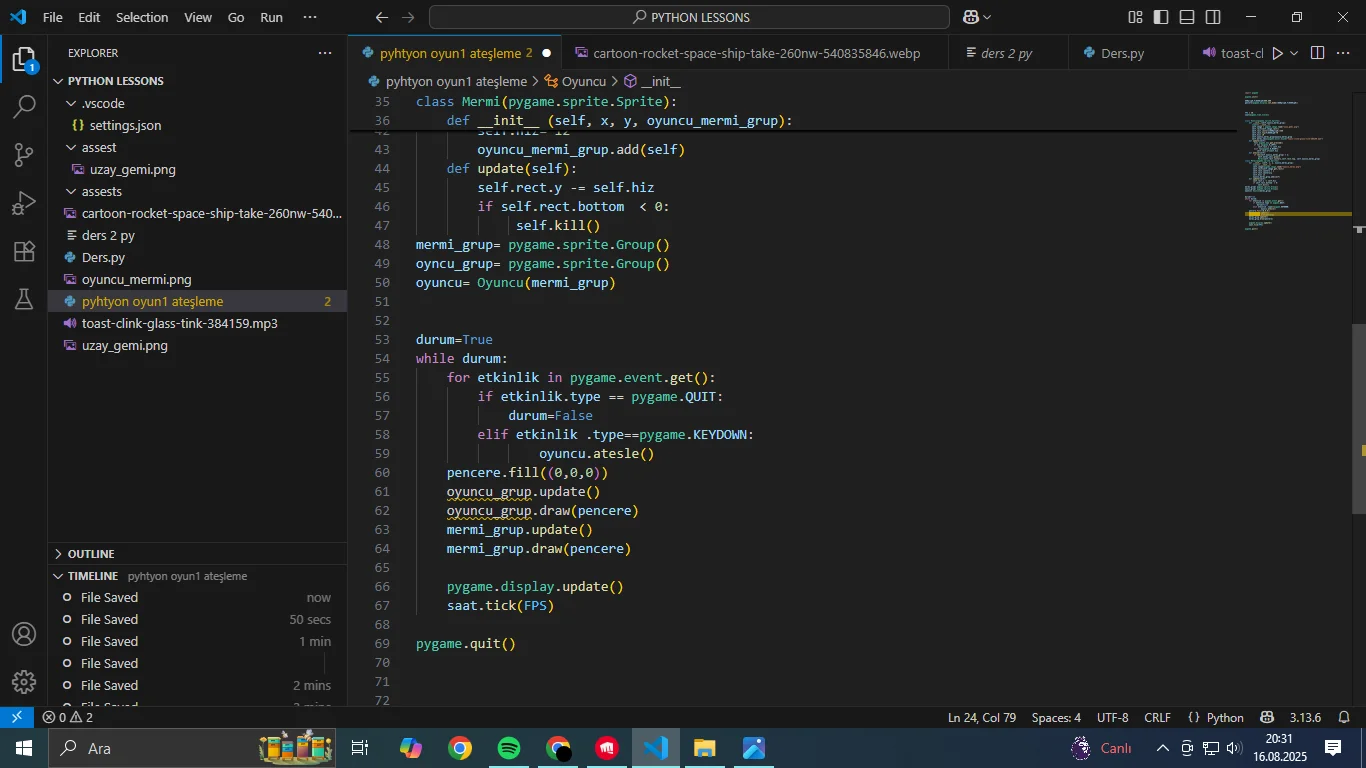Open the Source Control view
Screen dimensions: 1366x768
(24, 153)
